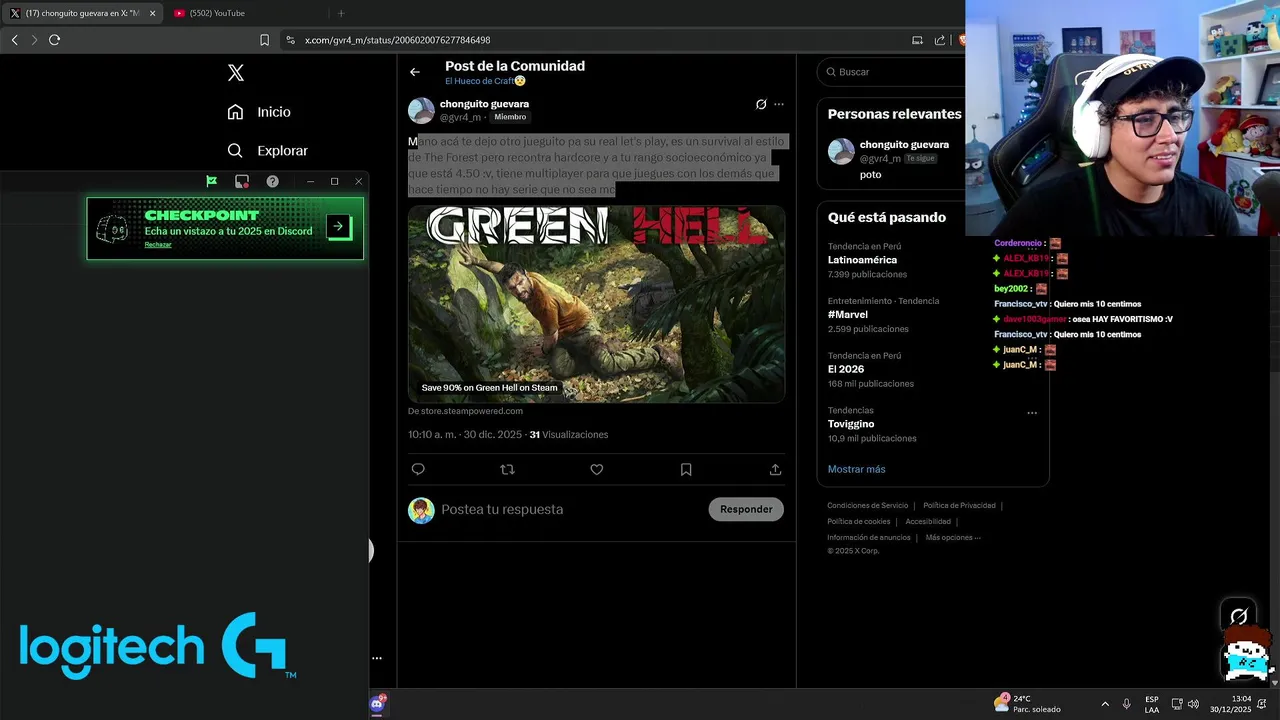Click the chonguito guevara author name on post
Screen dimensions: 1280x720
pyautogui.click(x=484, y=104)
